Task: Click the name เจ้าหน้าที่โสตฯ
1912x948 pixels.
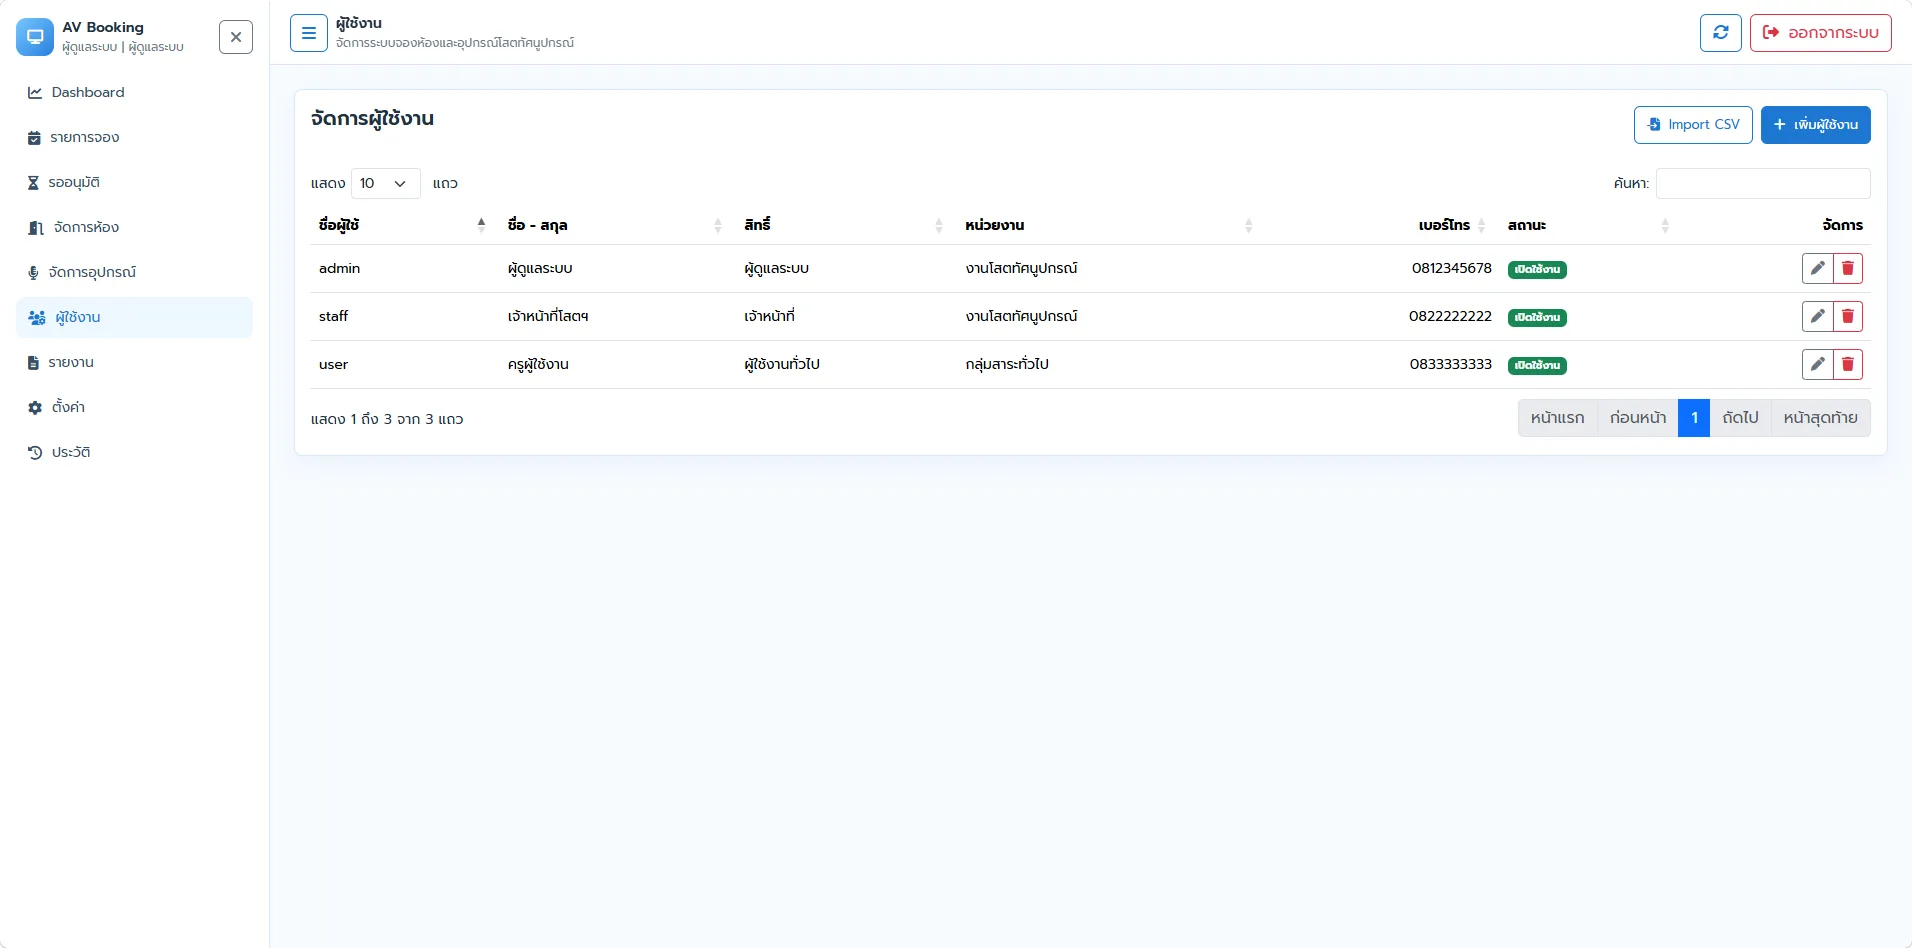Action: (548, 316)
